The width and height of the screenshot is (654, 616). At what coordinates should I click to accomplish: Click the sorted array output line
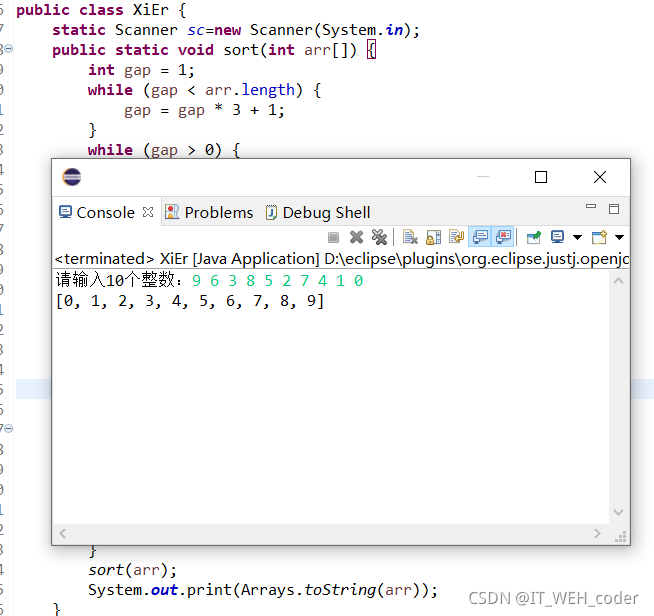tap(190, 301)
